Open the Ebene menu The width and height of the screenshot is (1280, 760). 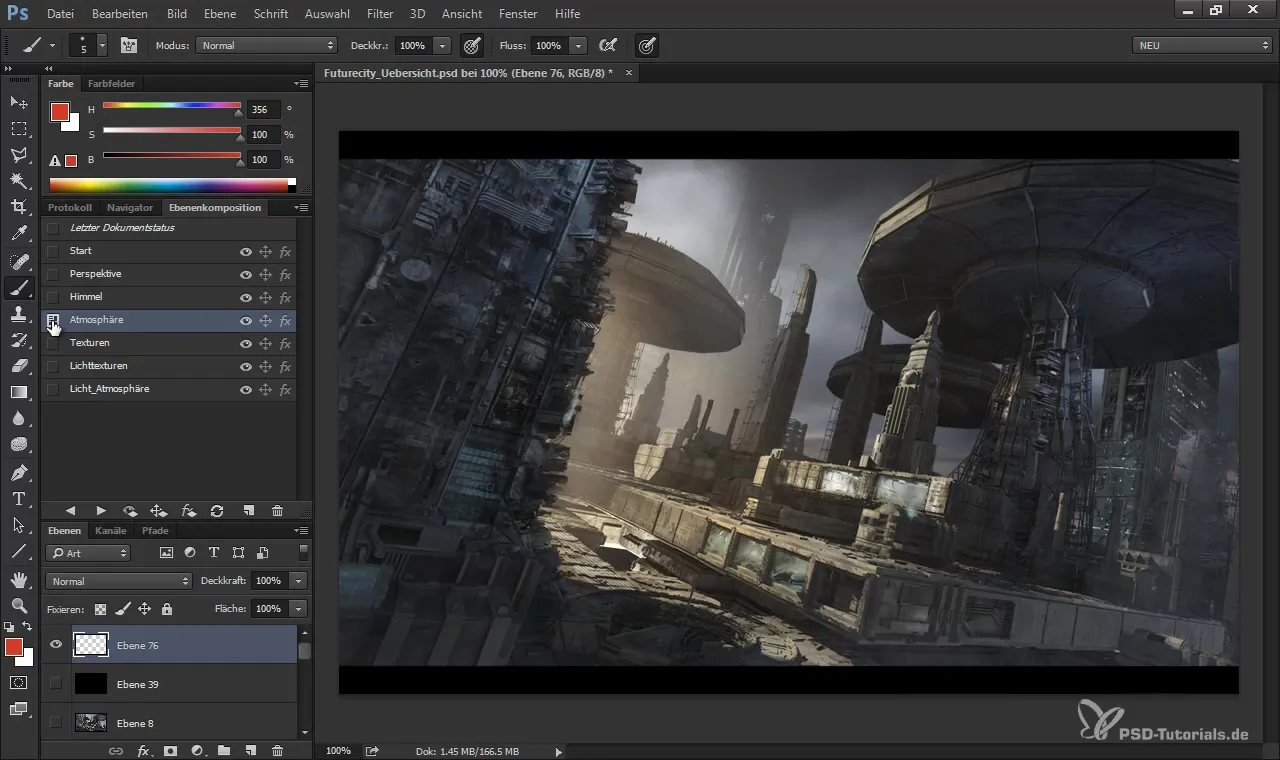[220, 14]
